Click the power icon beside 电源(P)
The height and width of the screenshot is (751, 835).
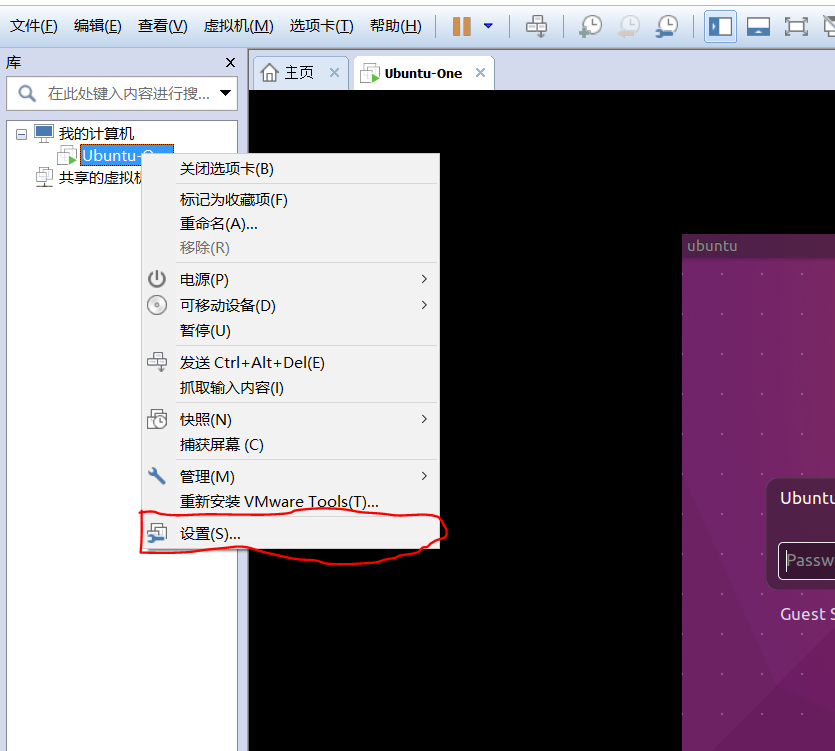pos(157,279)
